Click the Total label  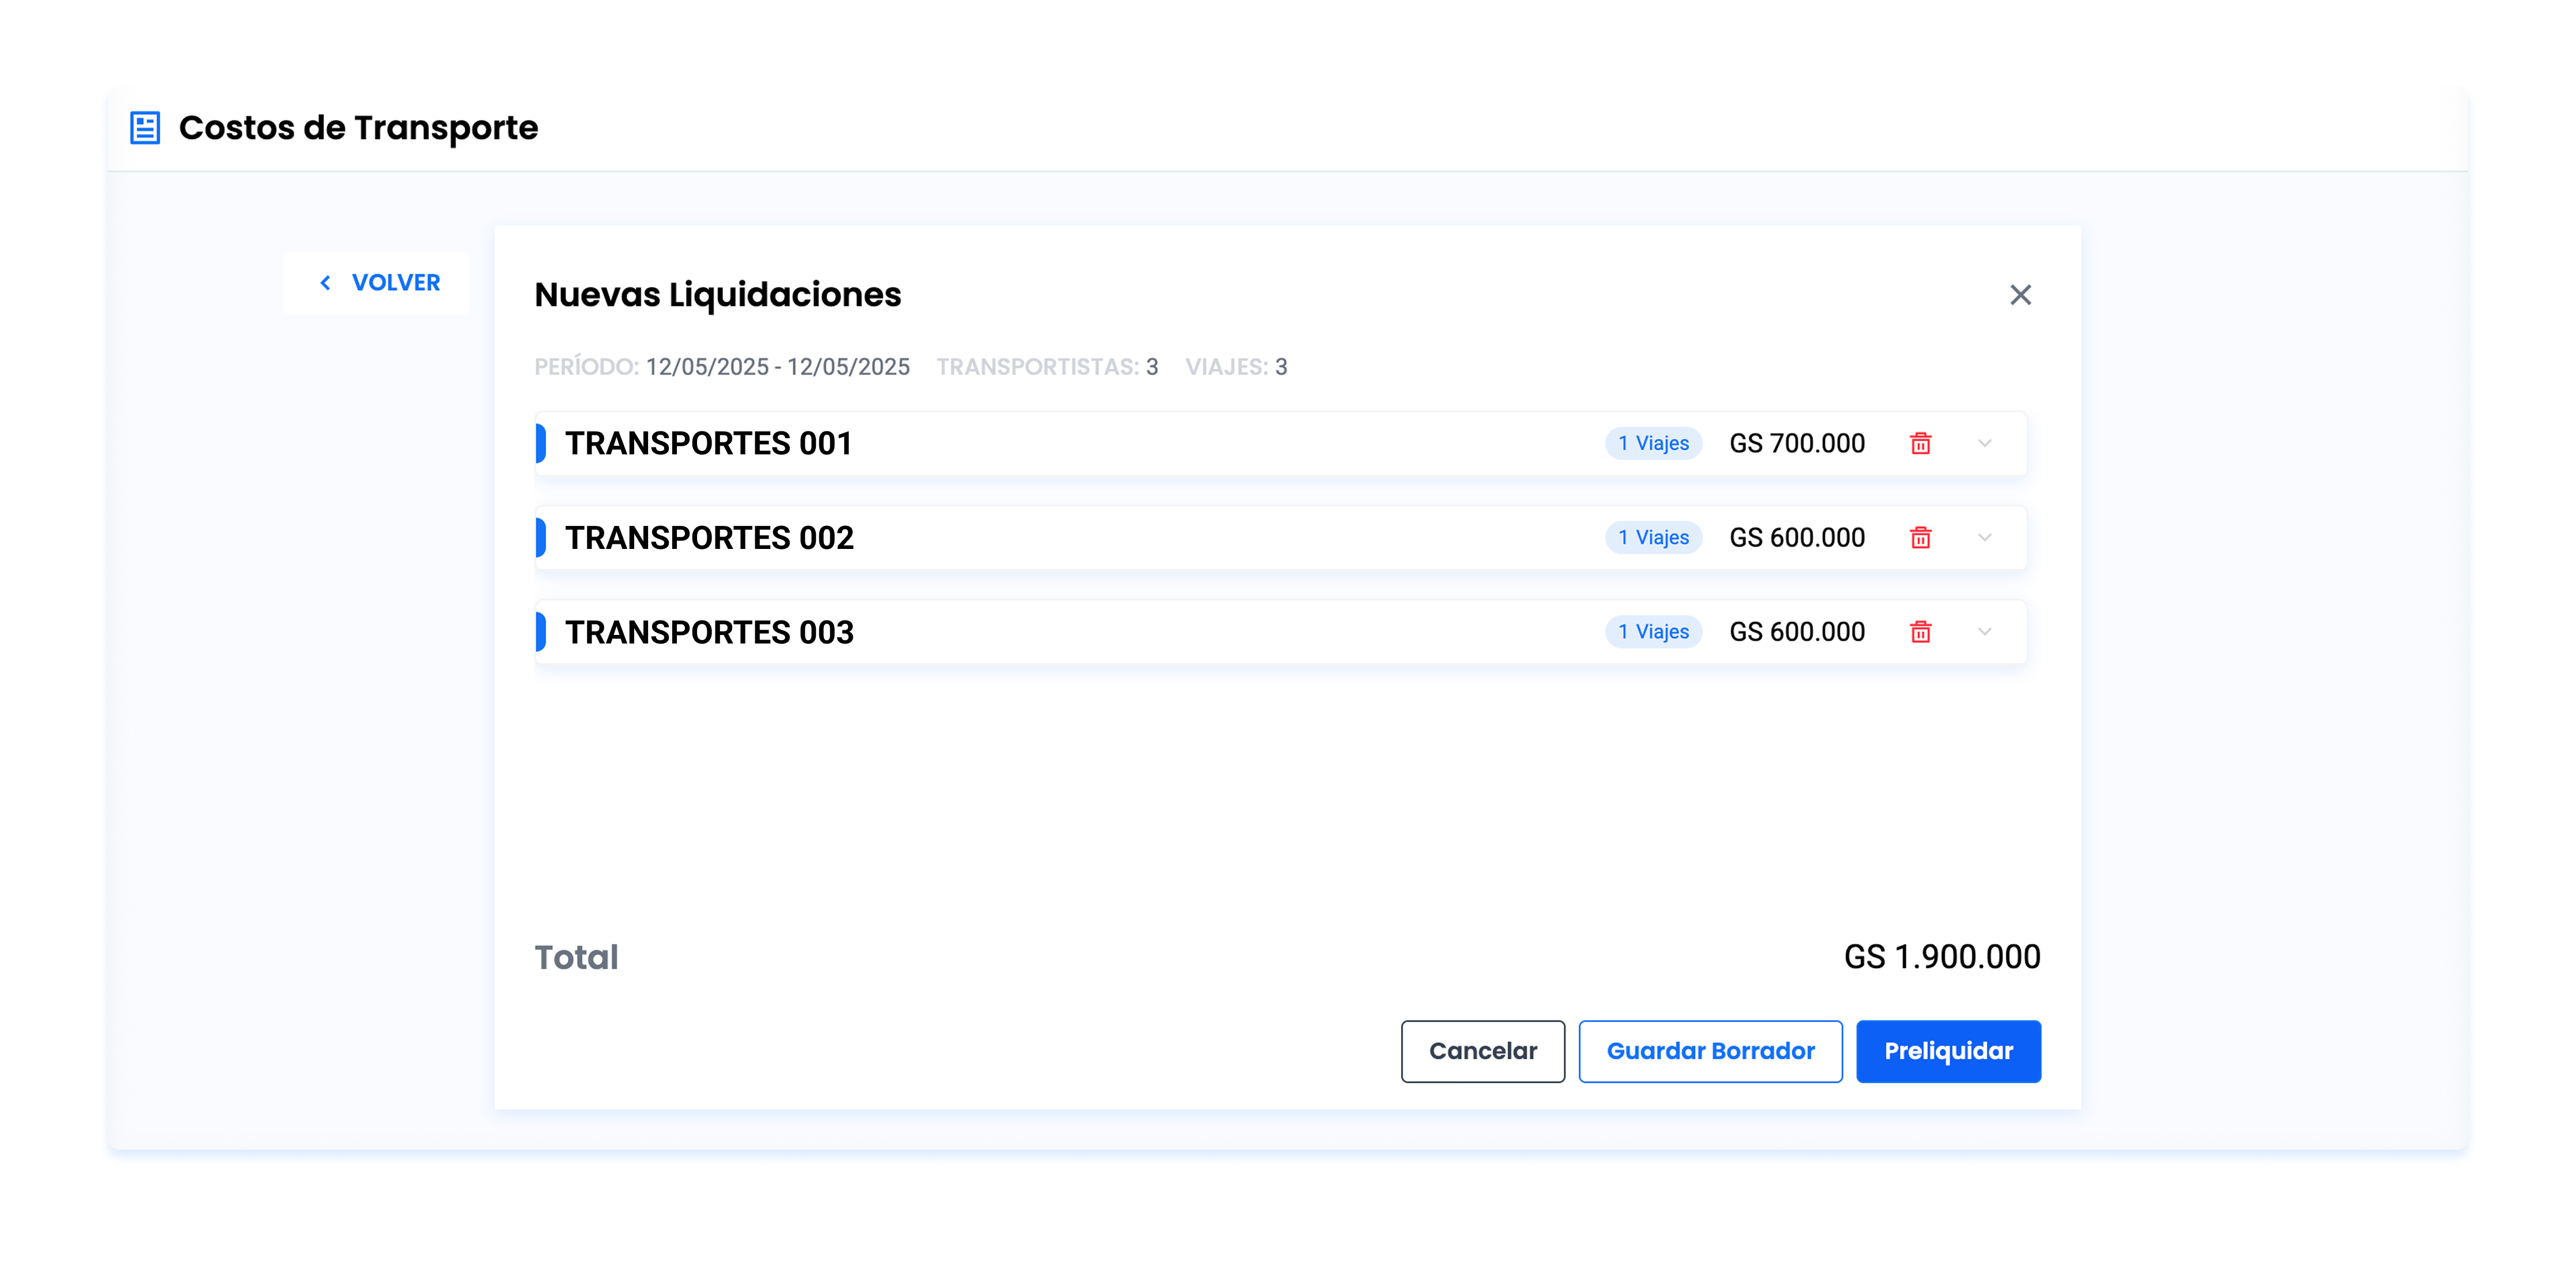pos(576,957)
